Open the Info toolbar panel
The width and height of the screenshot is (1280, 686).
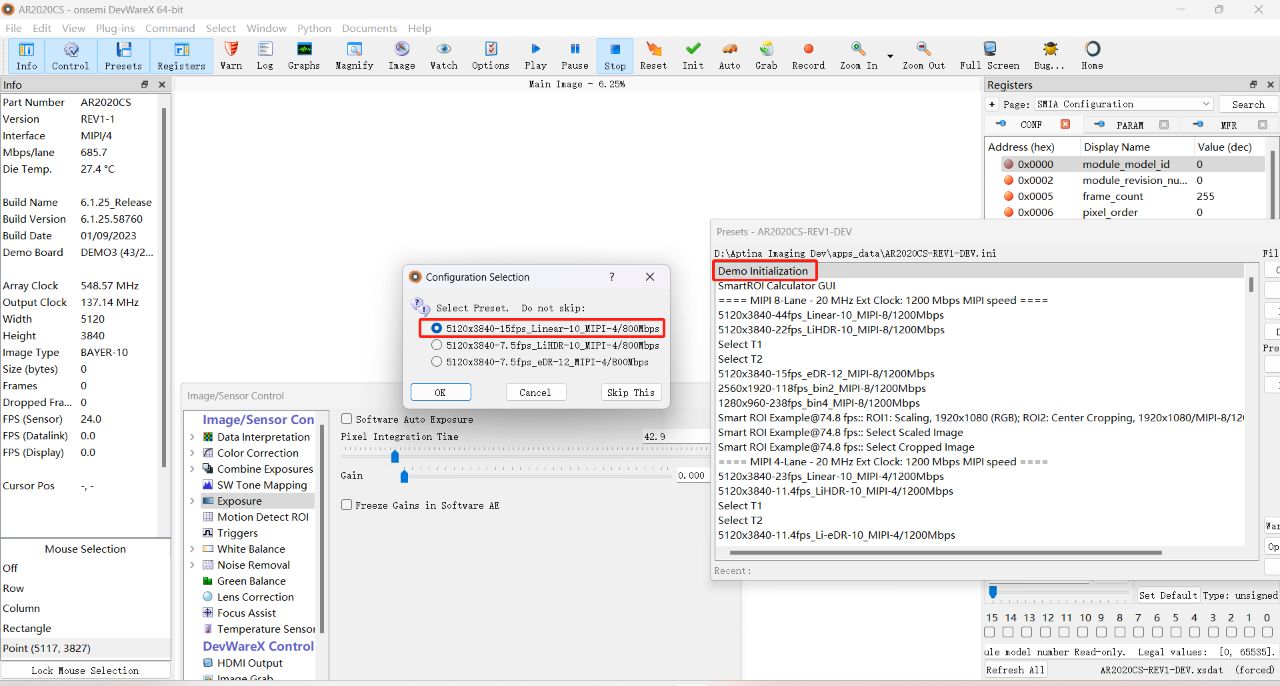pyautogui.click(x=26, y=55)
